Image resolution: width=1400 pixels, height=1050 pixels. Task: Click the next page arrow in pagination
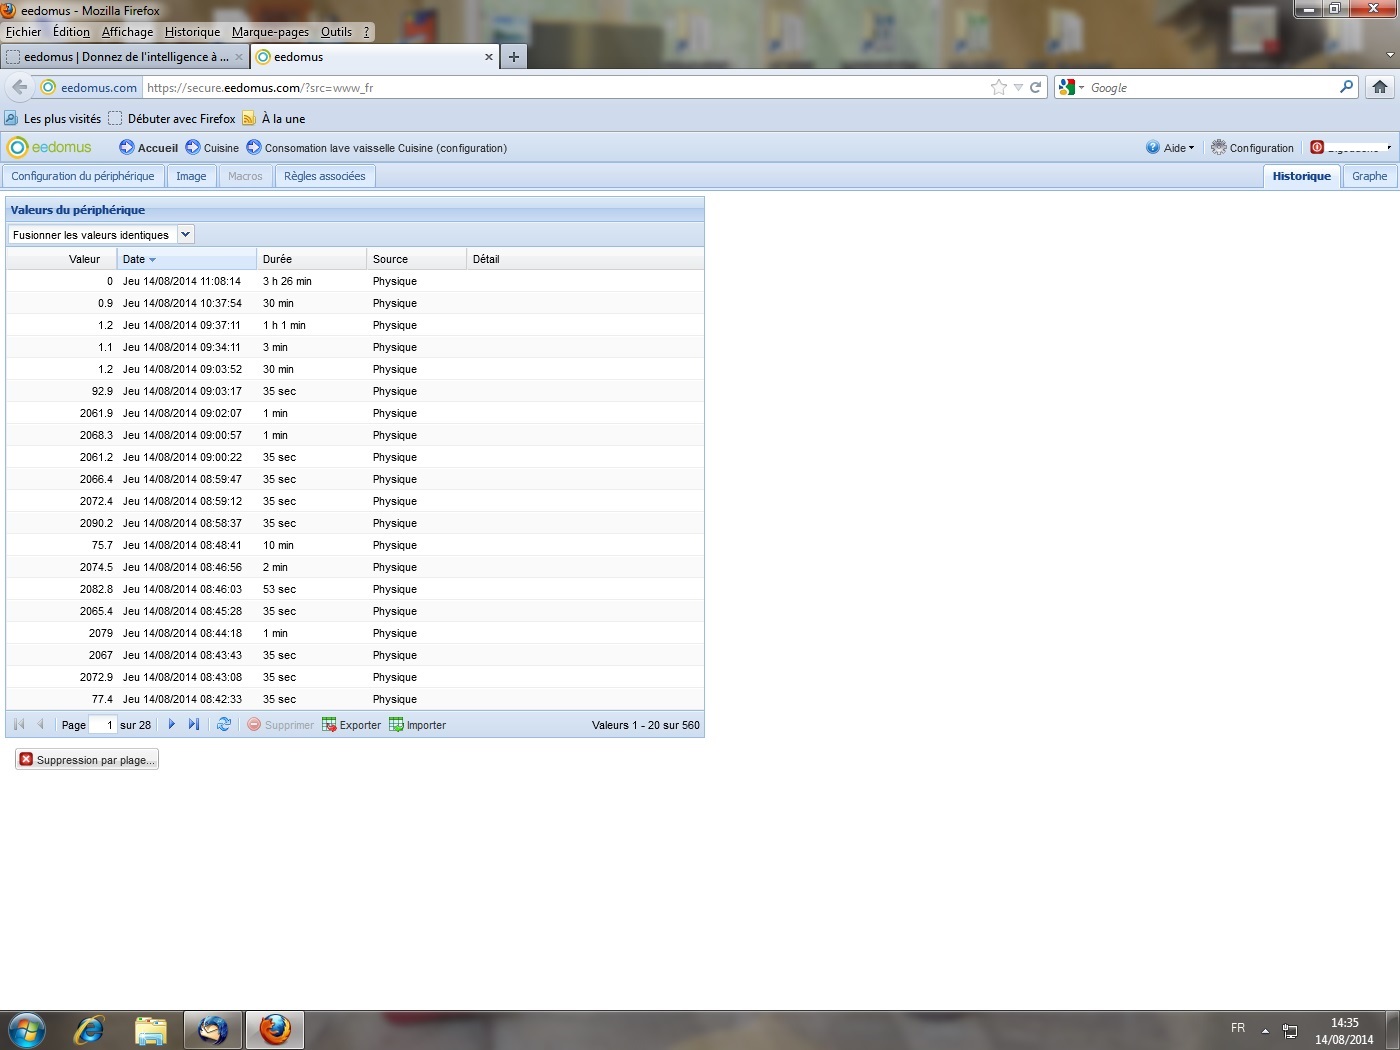coord(172,725)
